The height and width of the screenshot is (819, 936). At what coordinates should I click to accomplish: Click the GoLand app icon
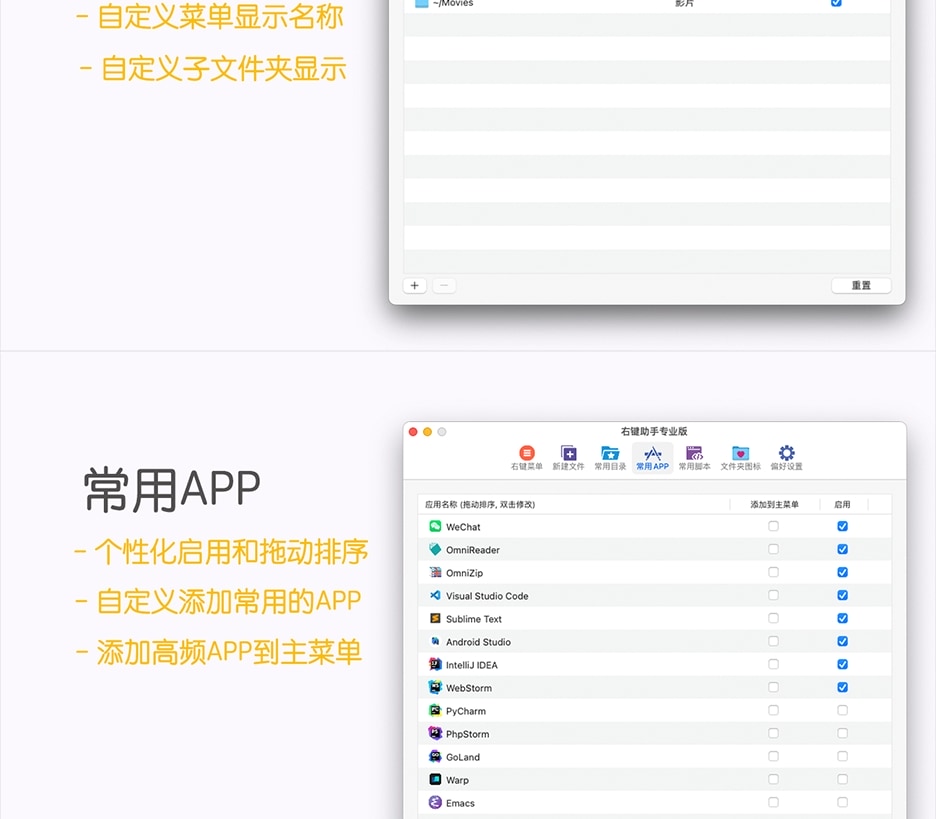pos(435,756)
